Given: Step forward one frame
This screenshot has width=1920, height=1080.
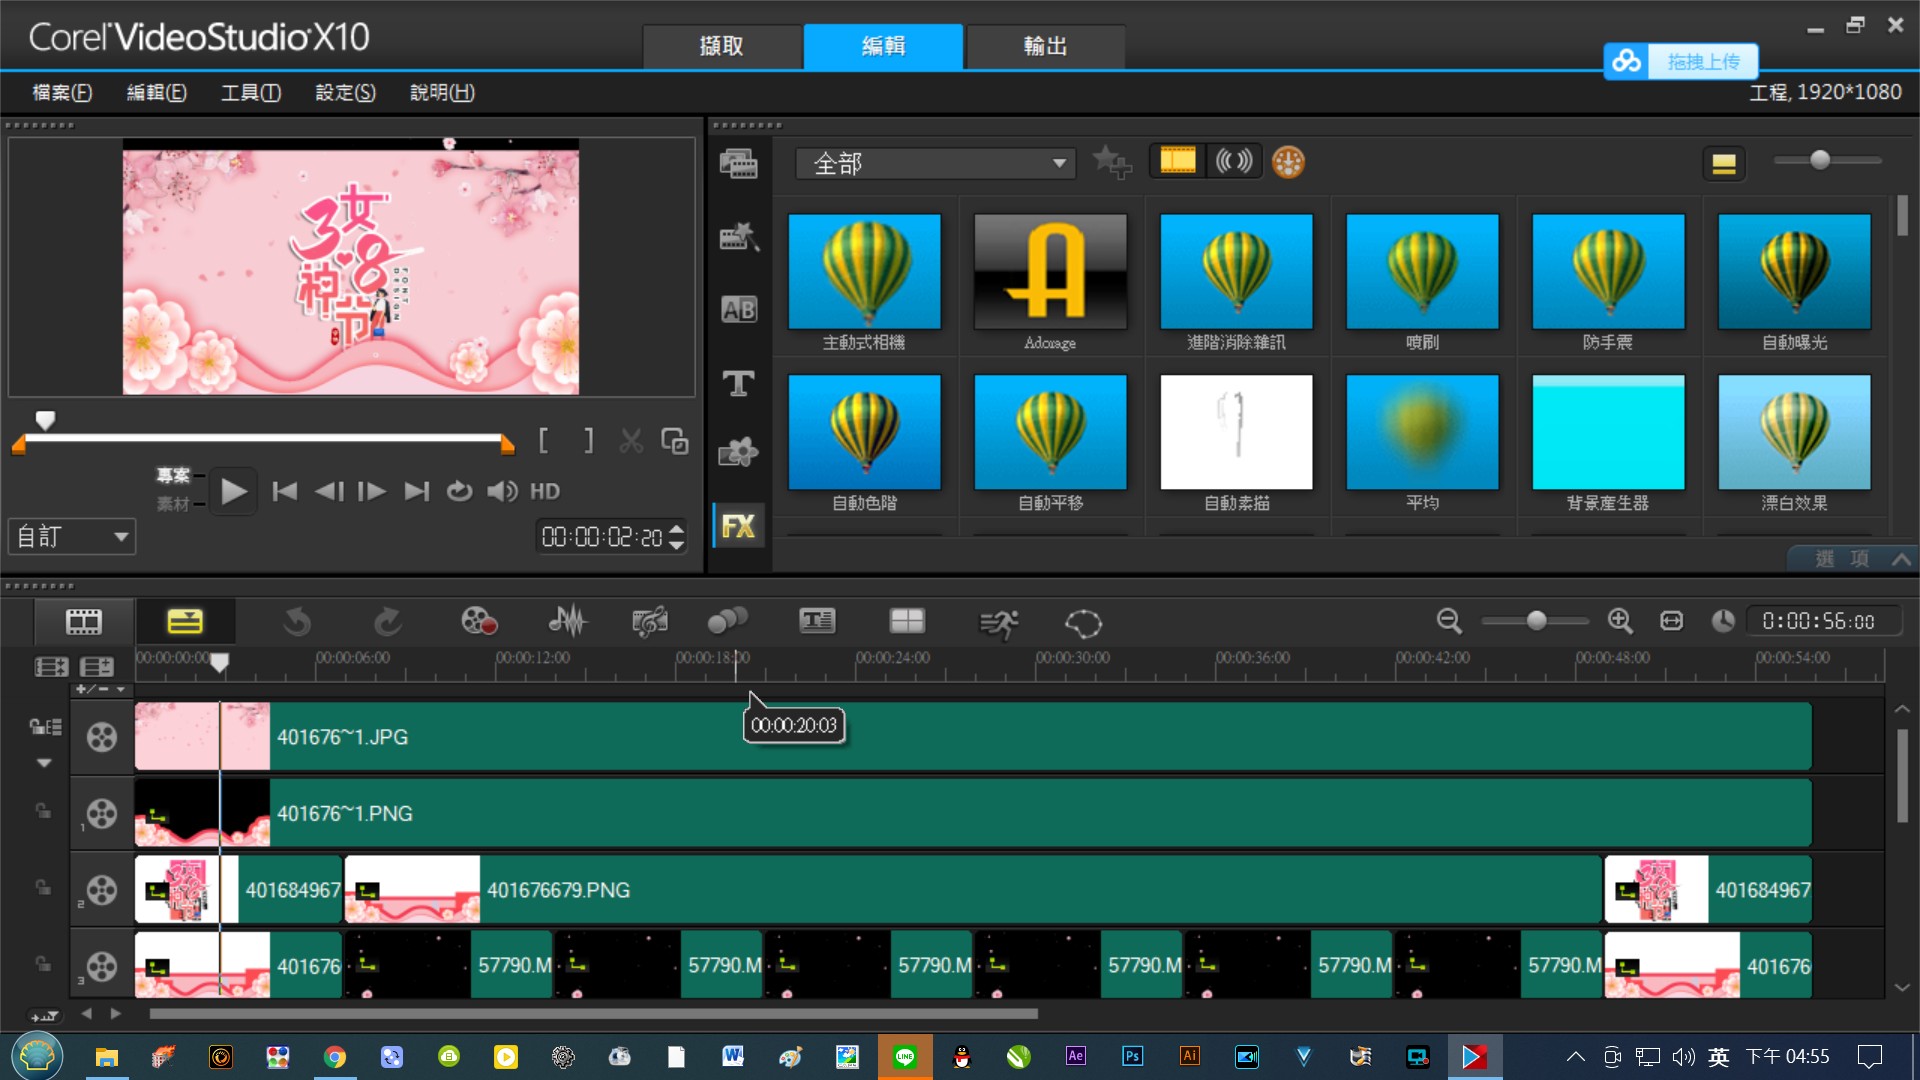Looking at the screenshot, I should point(372,491).
